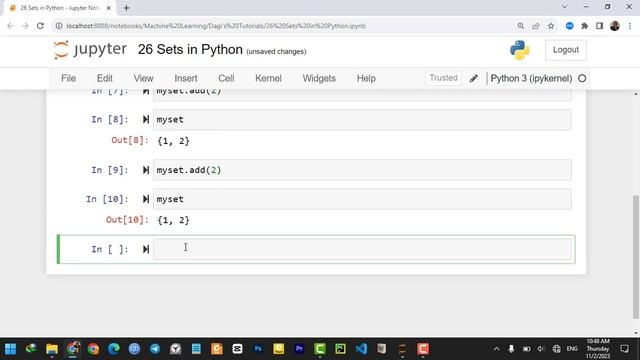Click the In [8] cell containing myset
Image resolution: width=640 pixels, height=360 pixels.
[362, 120]
